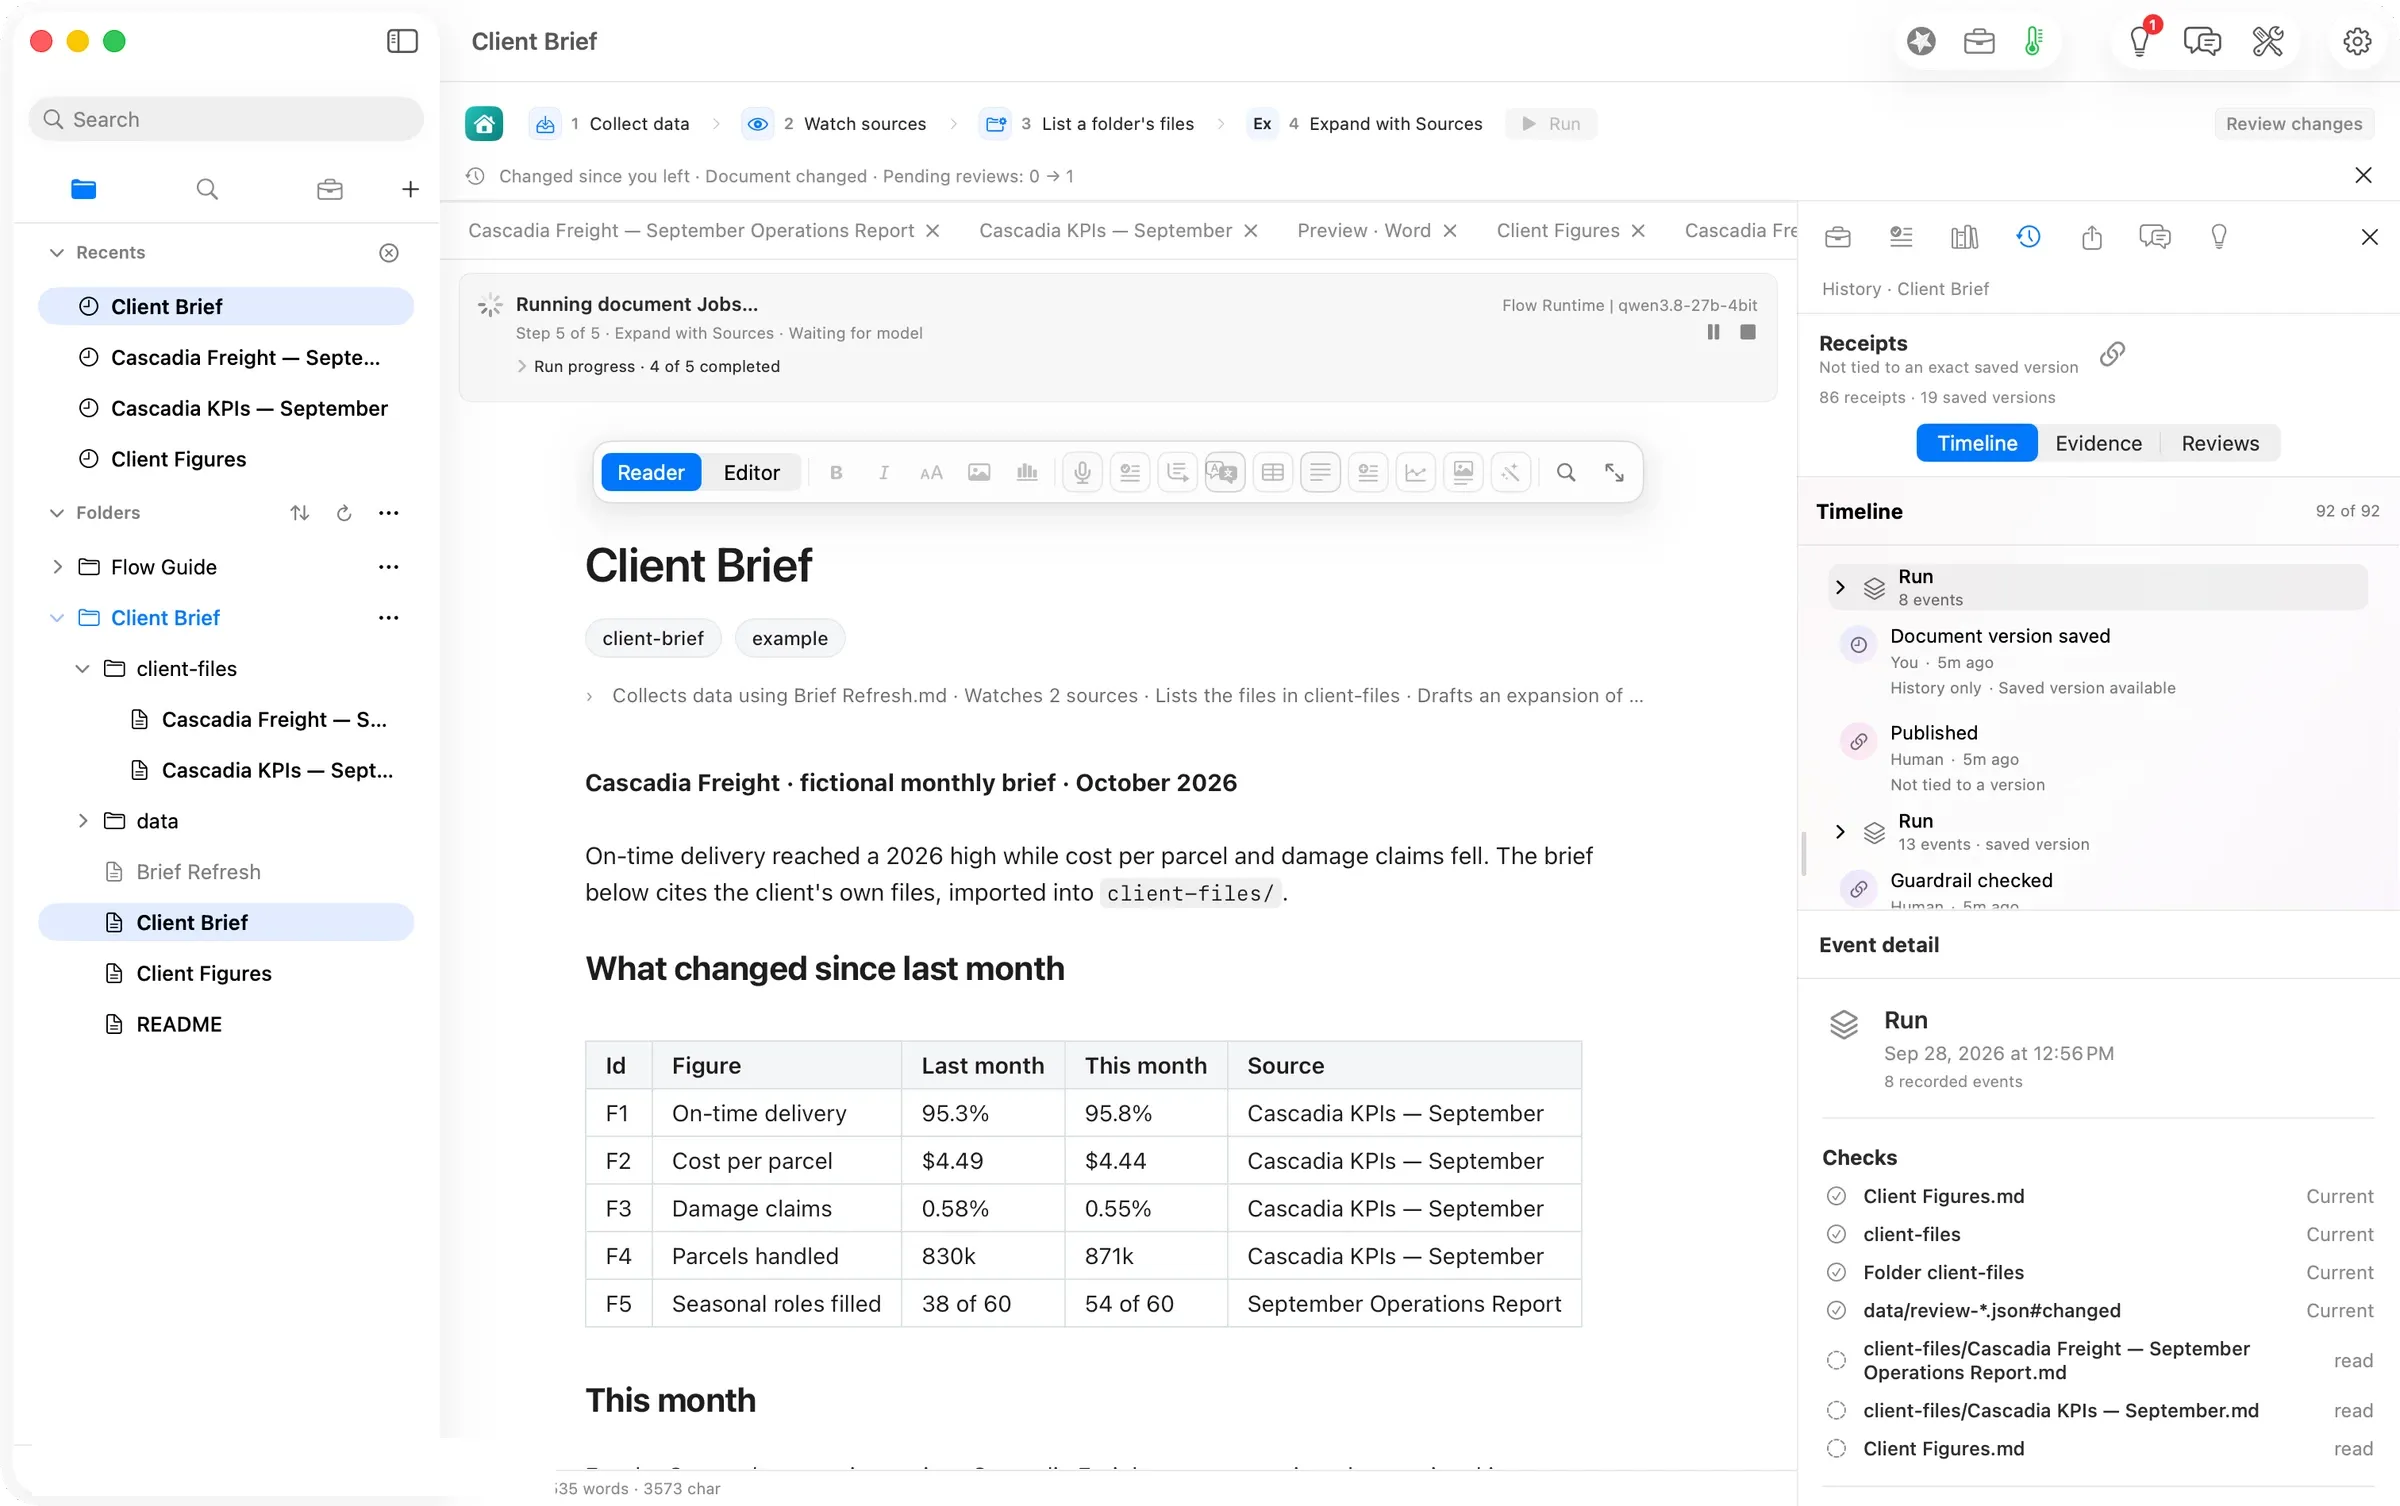The height and width of the screenshot is (1506, 2400).
Task: Click the insert table toolbar icon
Action: tap(1273, 473)
